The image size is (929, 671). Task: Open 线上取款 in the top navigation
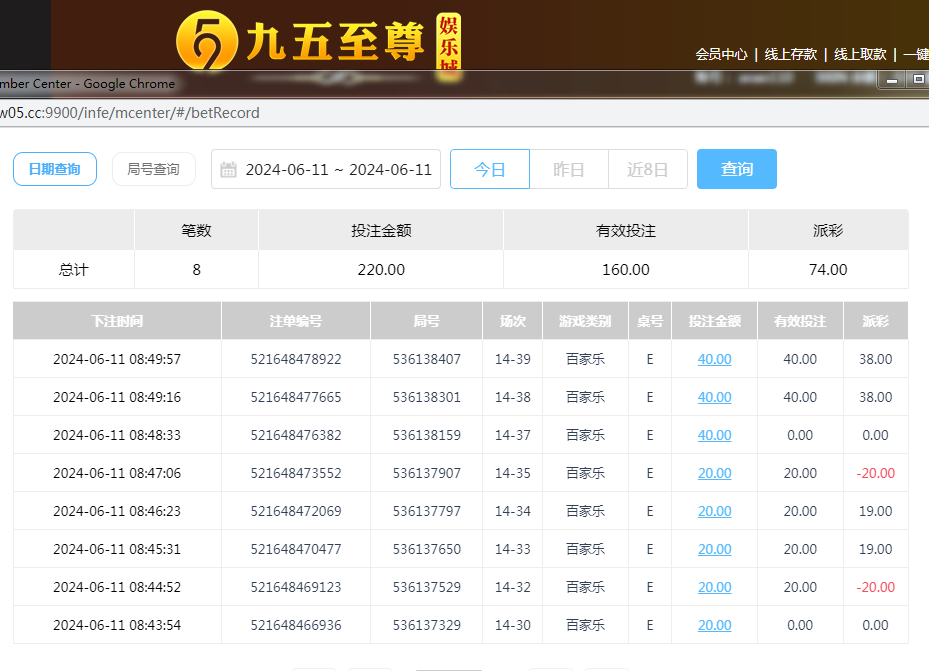860,54
